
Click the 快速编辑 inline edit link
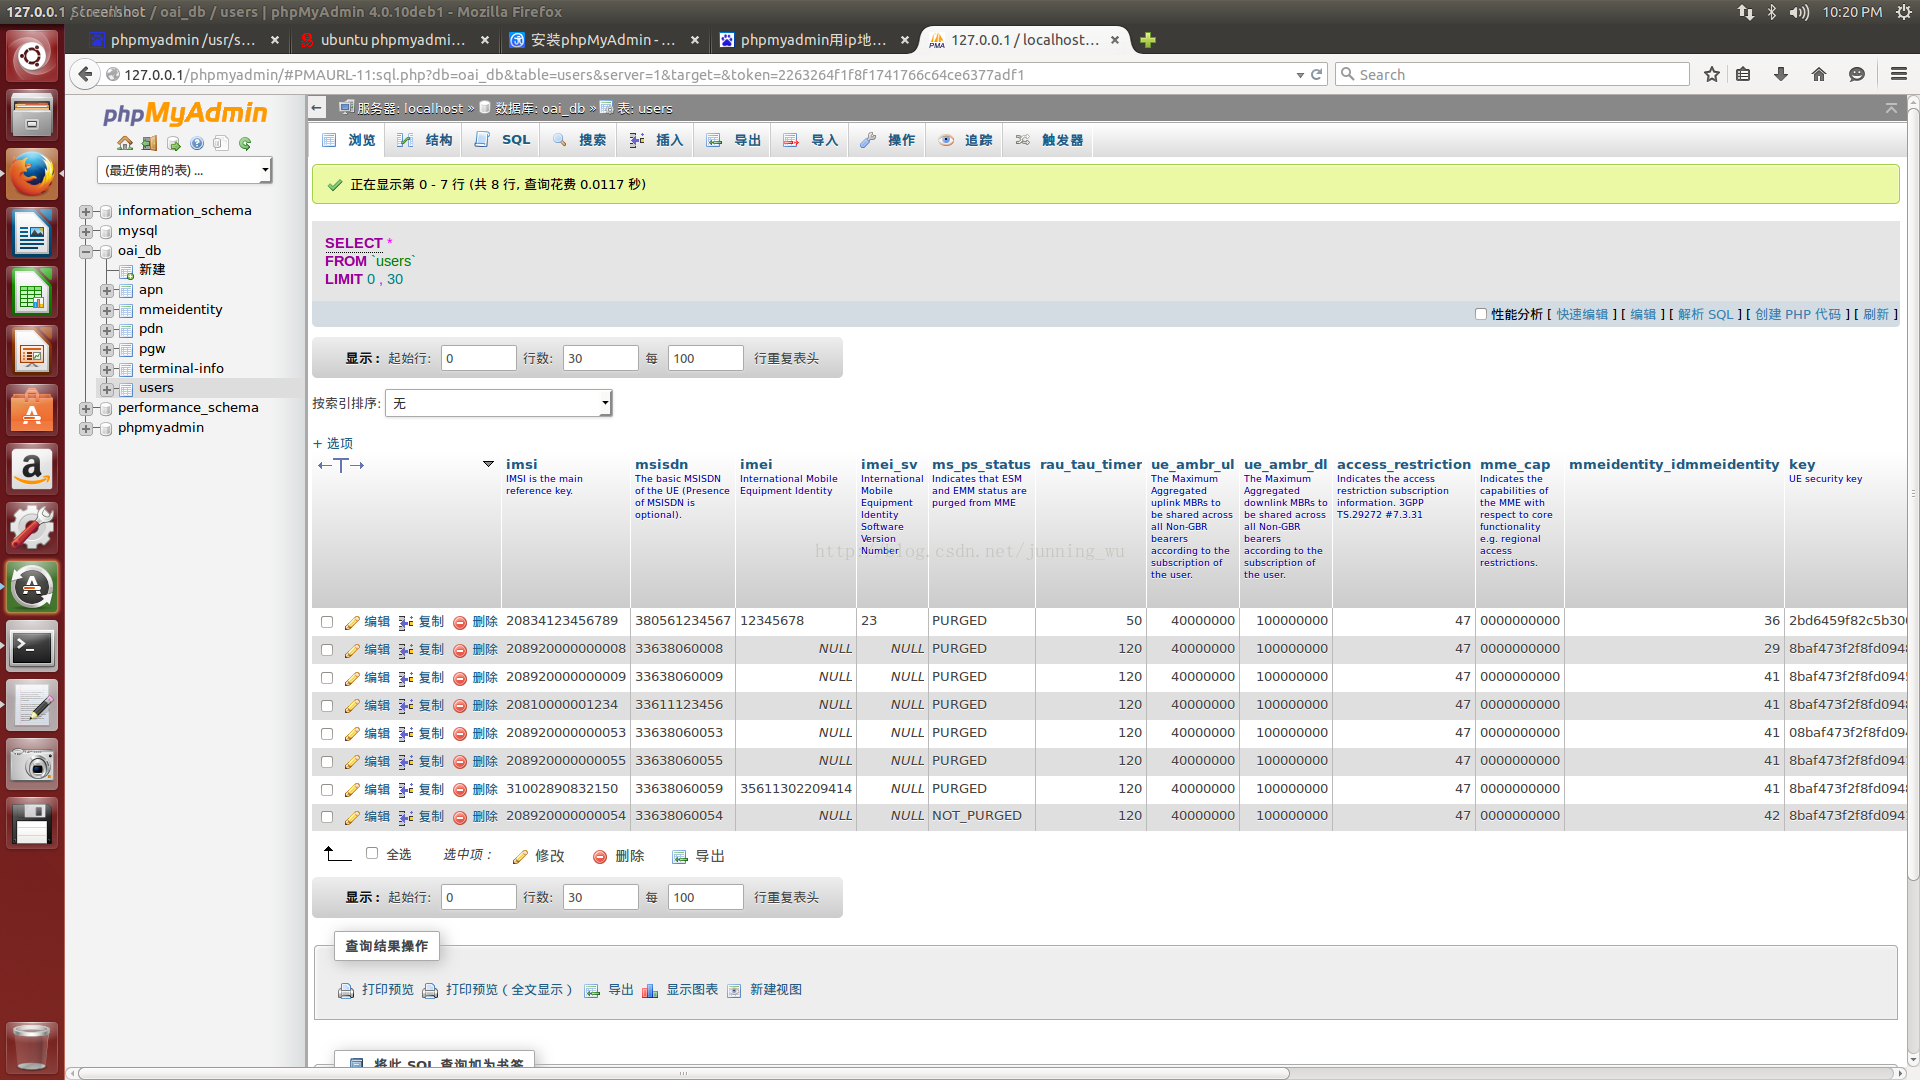click(1582, 315)
